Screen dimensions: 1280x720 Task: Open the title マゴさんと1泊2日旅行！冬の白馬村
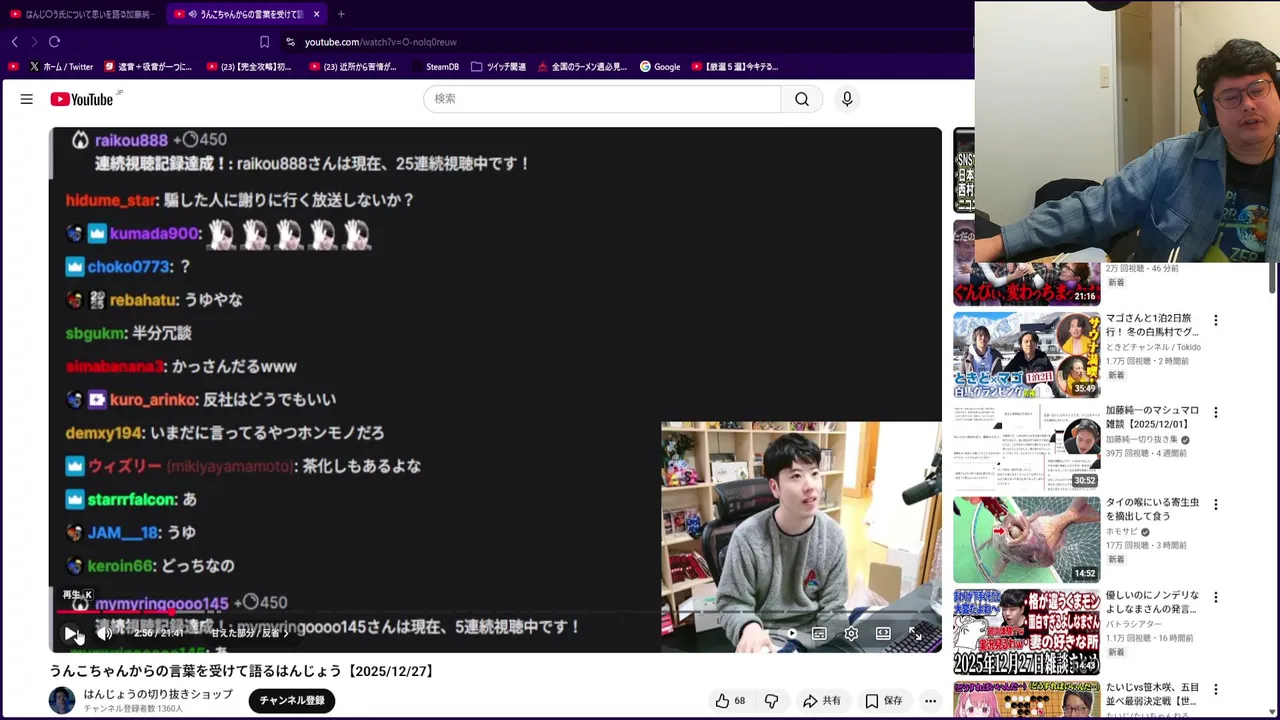1152,325
